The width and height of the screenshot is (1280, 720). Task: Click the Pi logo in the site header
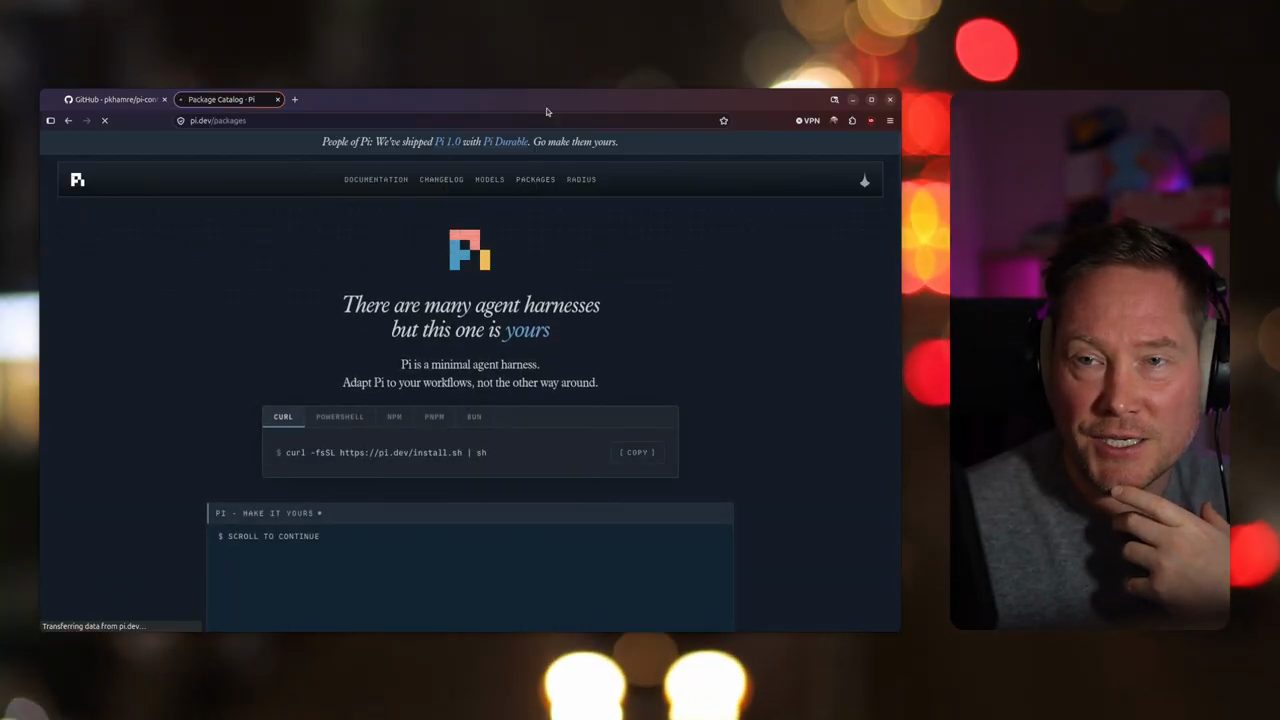click(78, 180)
